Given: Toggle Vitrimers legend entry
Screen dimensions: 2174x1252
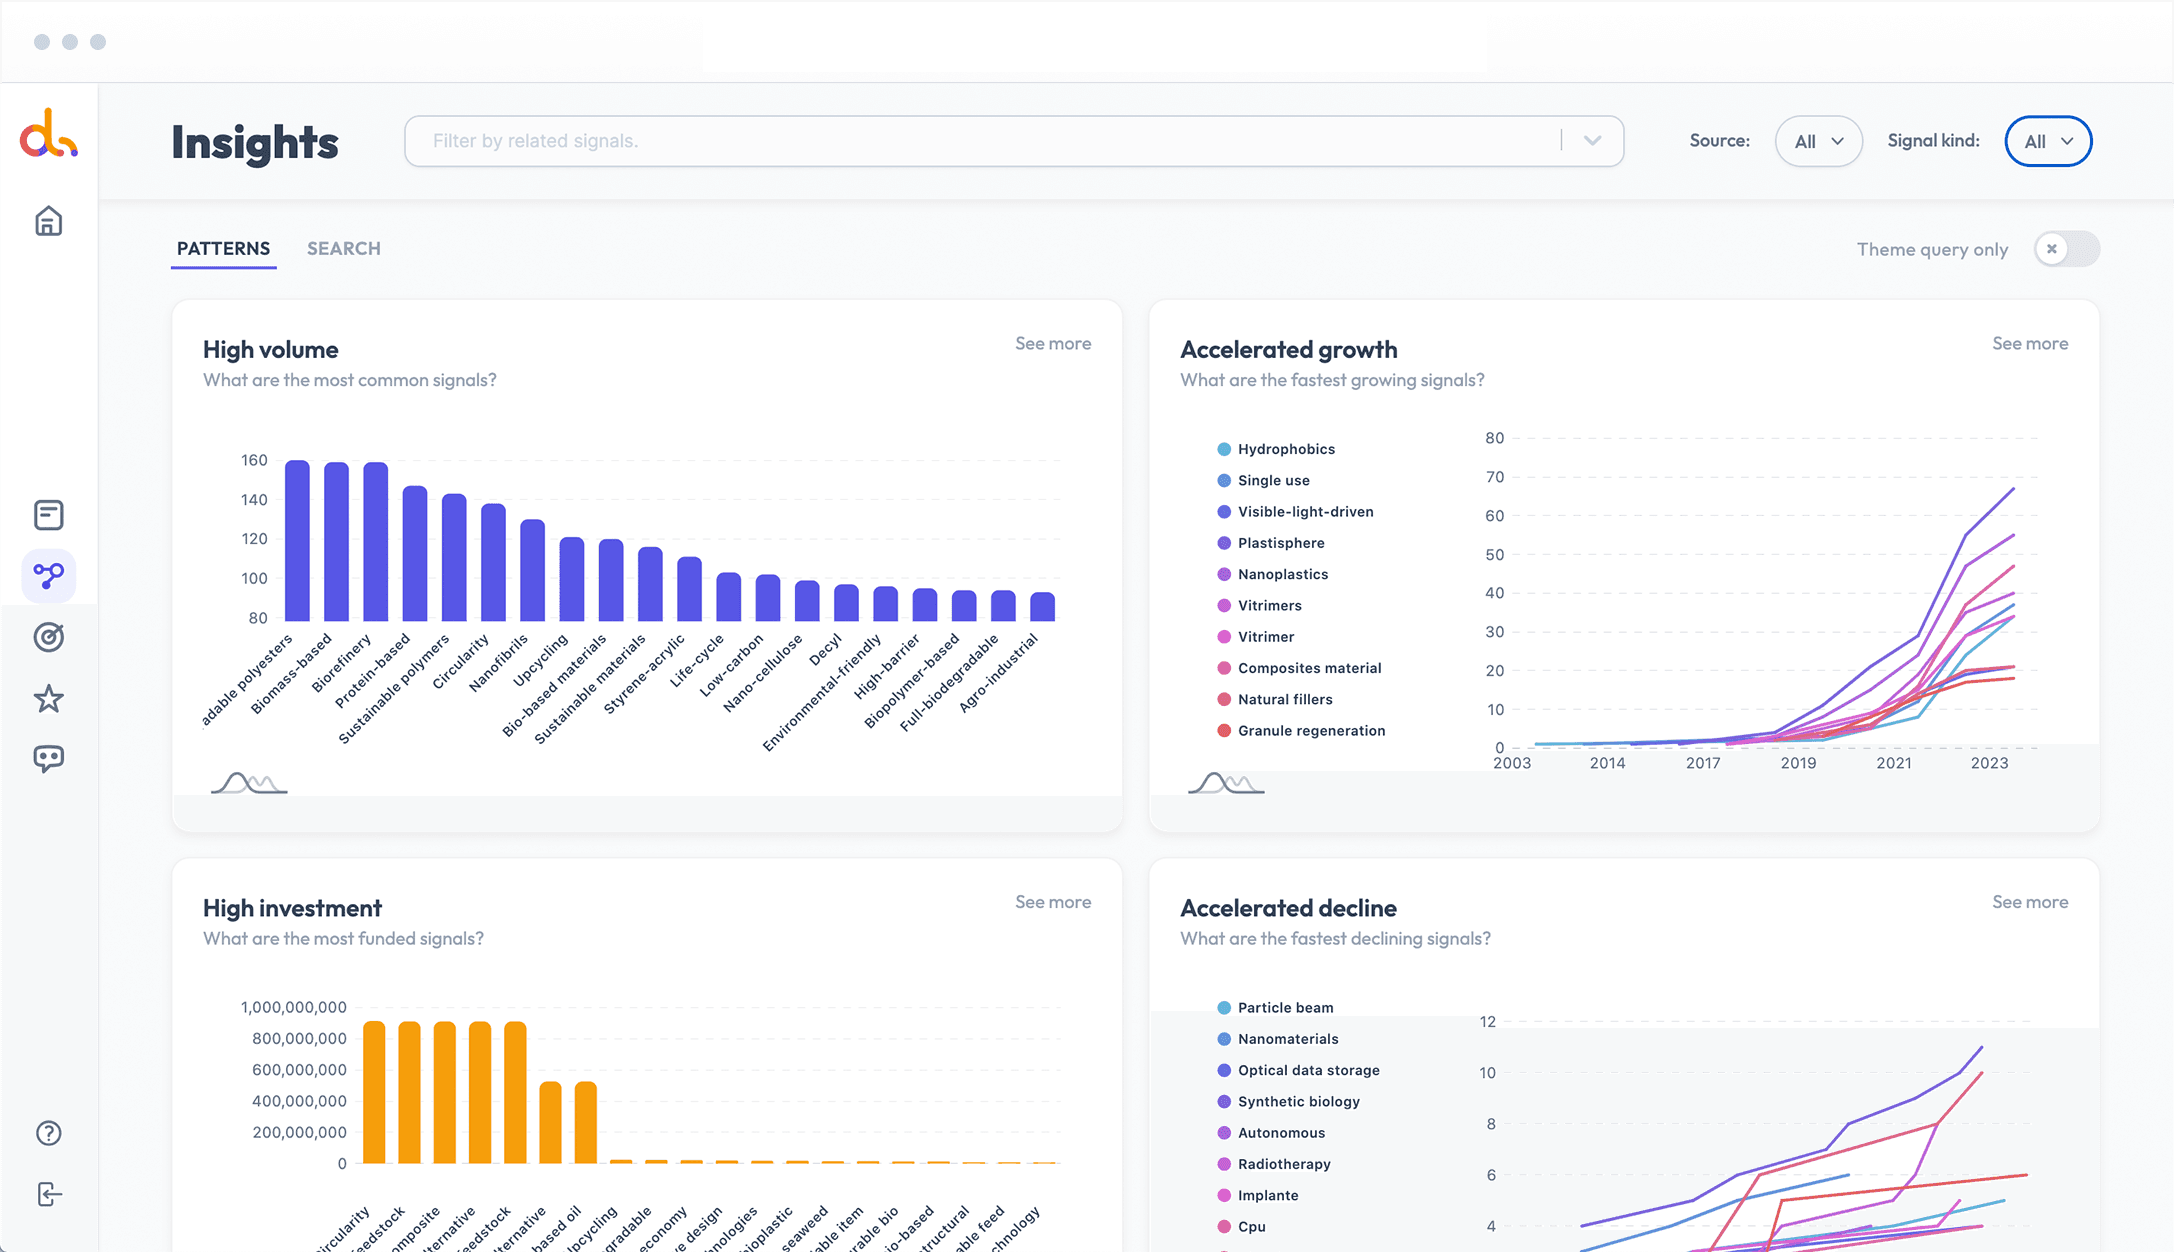Looking at the screenshot, I should click(1259, 605).
